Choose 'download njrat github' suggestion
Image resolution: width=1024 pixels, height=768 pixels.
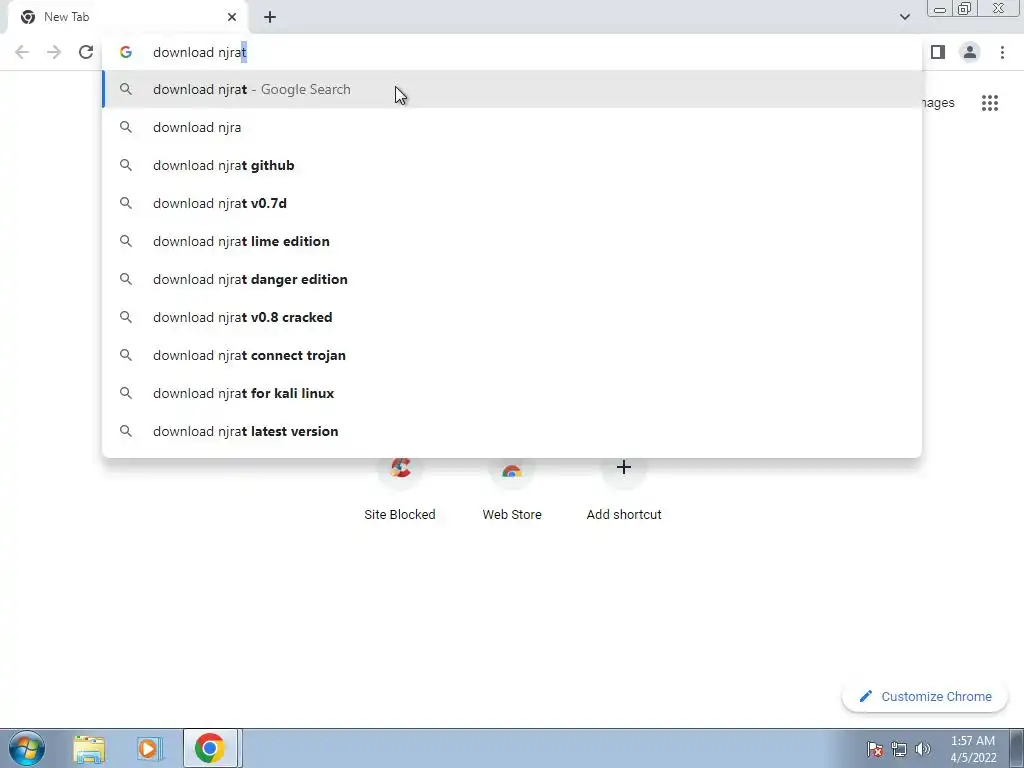[x=512, y=165]
